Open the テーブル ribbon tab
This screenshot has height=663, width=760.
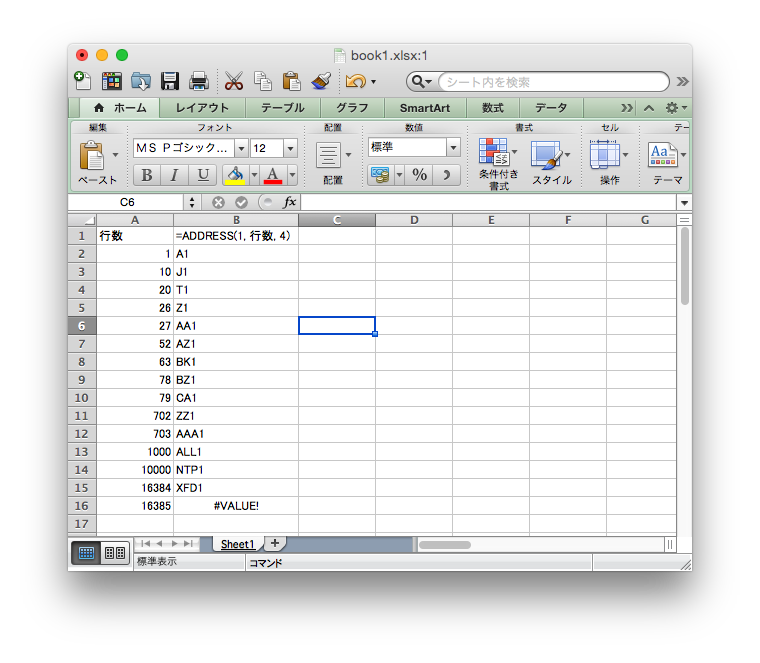283,108
